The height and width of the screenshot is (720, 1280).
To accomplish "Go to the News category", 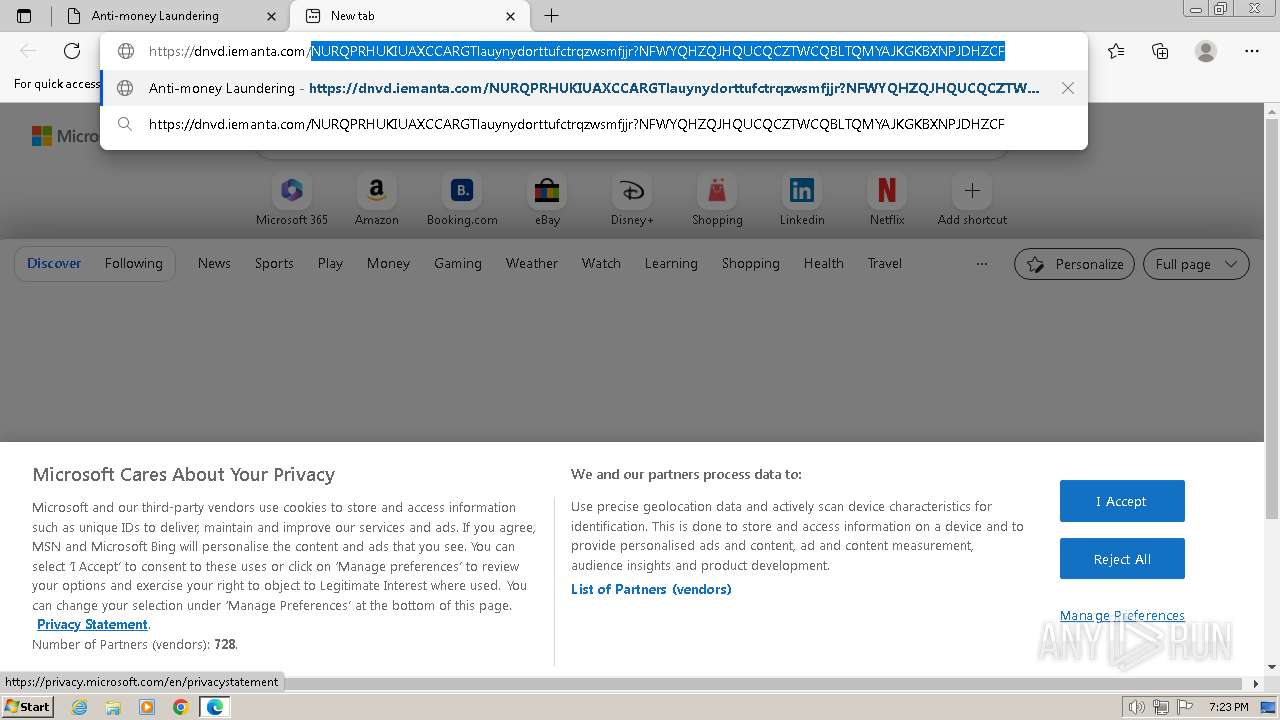I will click(x=214, y=263).
